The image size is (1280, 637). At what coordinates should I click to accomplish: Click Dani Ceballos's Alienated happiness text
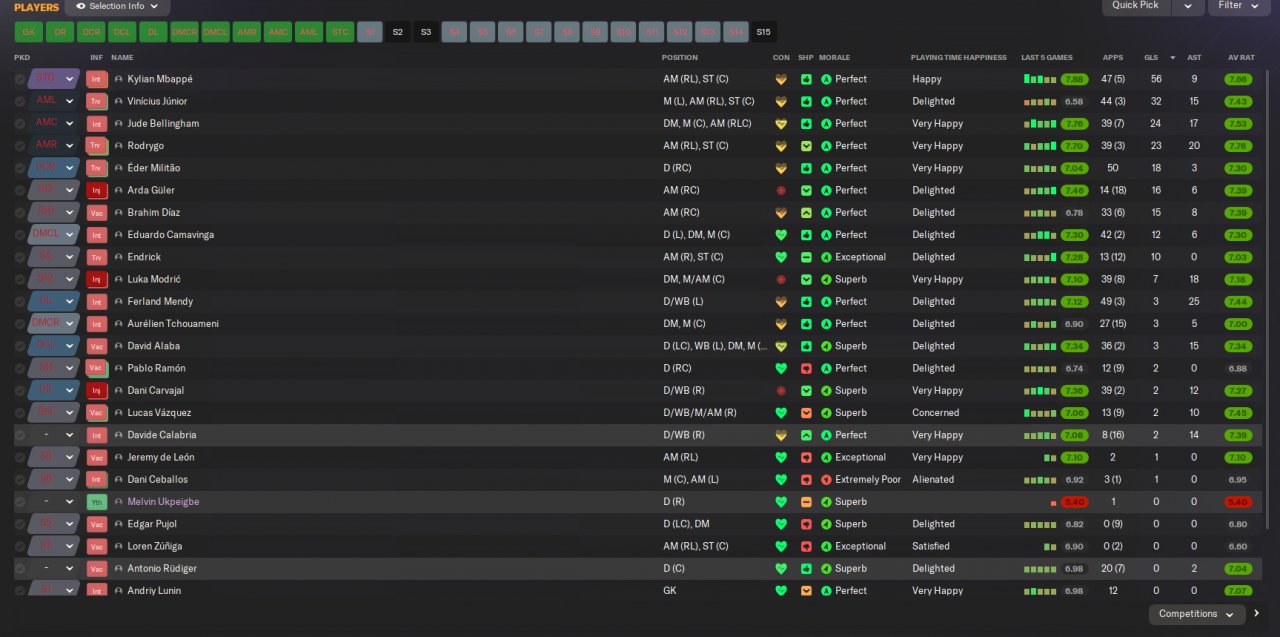(x=934, y=479)
